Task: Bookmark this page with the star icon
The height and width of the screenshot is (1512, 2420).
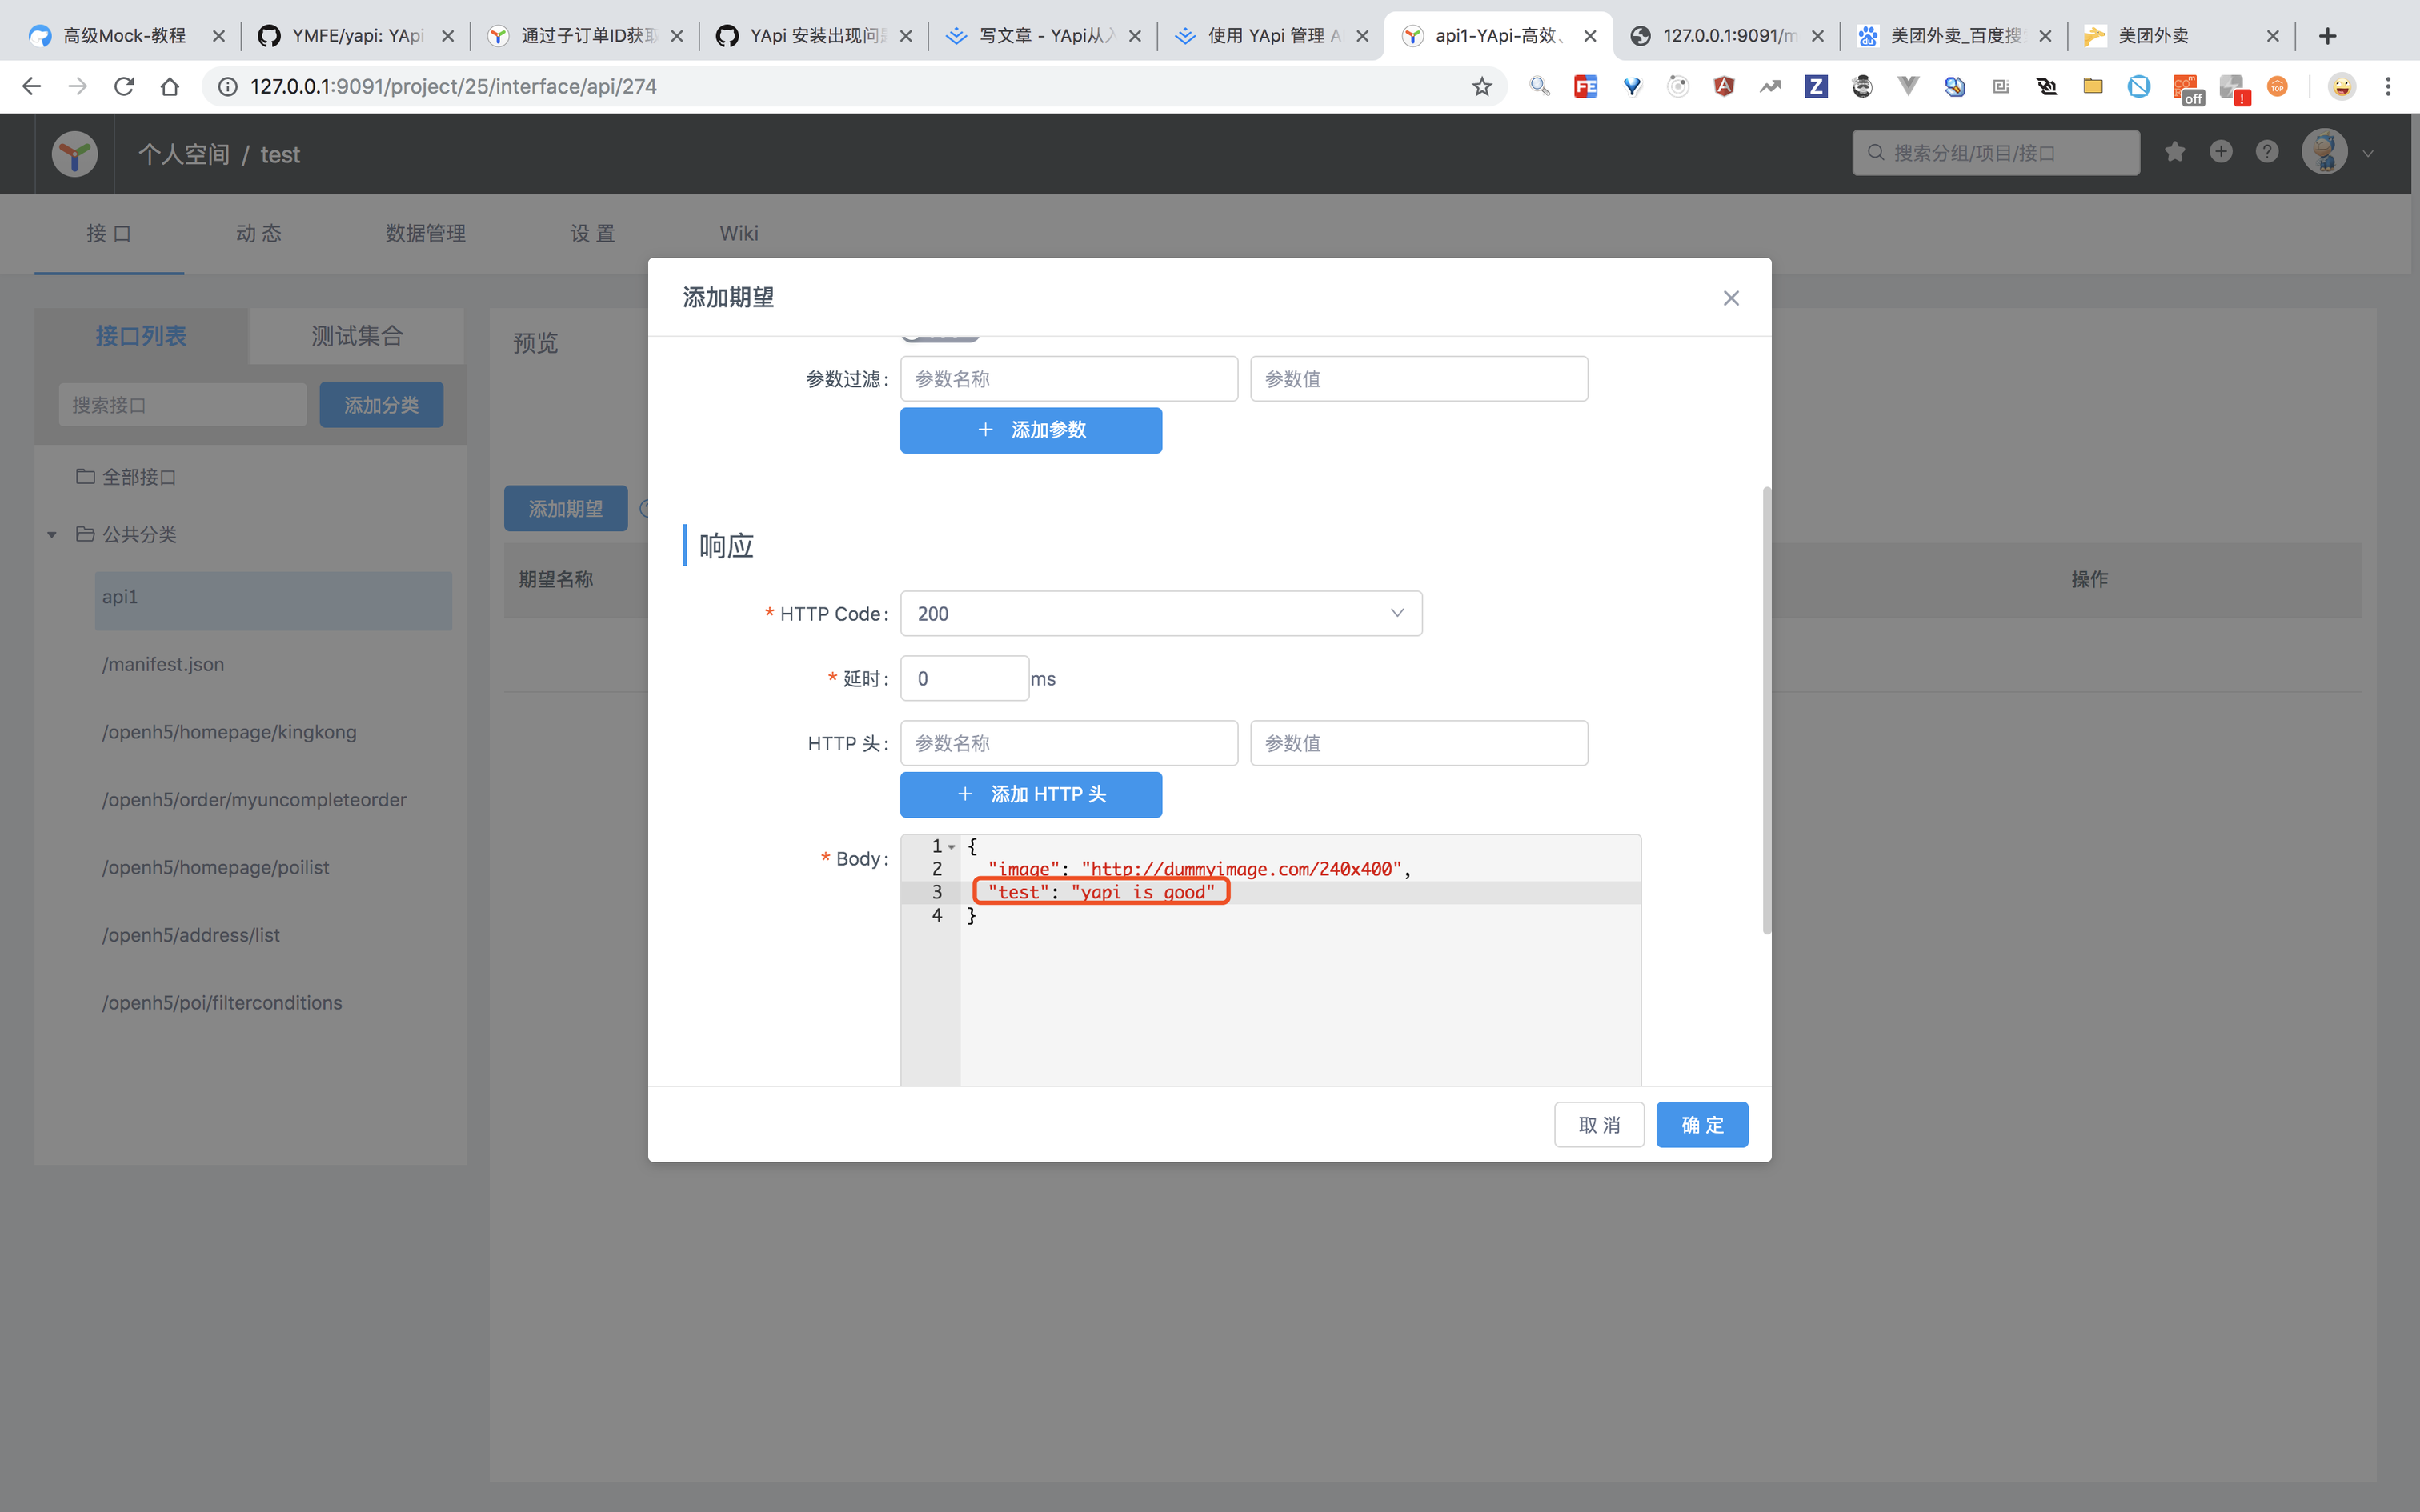Action: 1482,87
